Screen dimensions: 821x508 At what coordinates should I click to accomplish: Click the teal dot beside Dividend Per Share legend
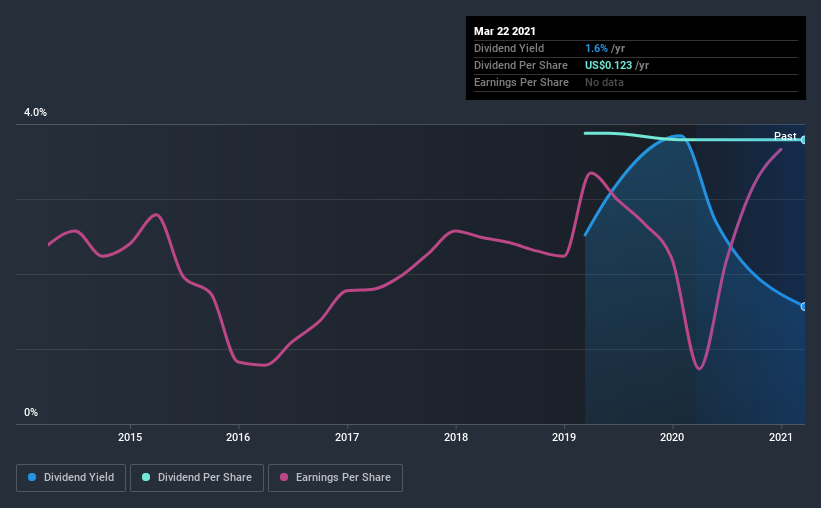coord(148,478)
